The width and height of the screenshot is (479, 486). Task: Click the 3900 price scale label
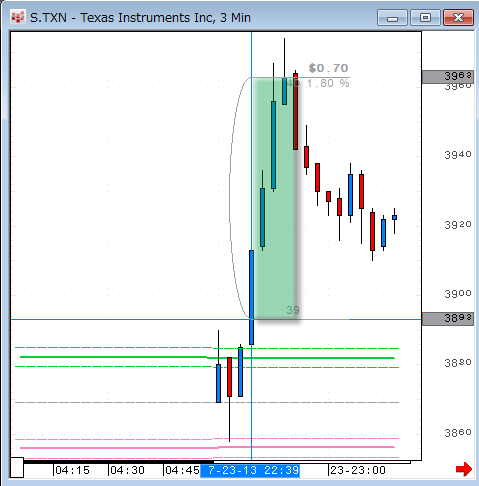click(x=458, y=294)
